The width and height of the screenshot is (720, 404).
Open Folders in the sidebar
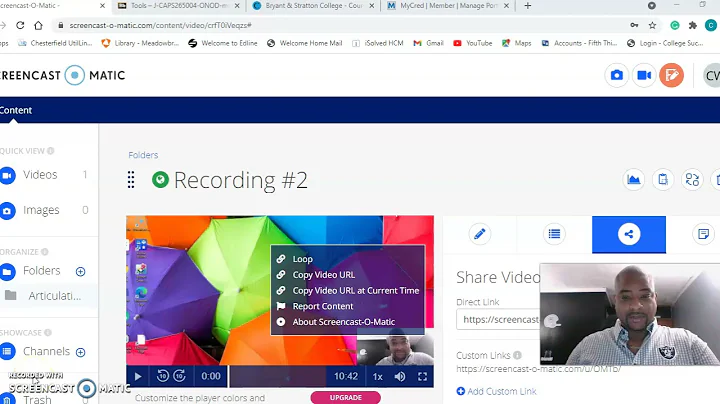(x=41, y=271)
